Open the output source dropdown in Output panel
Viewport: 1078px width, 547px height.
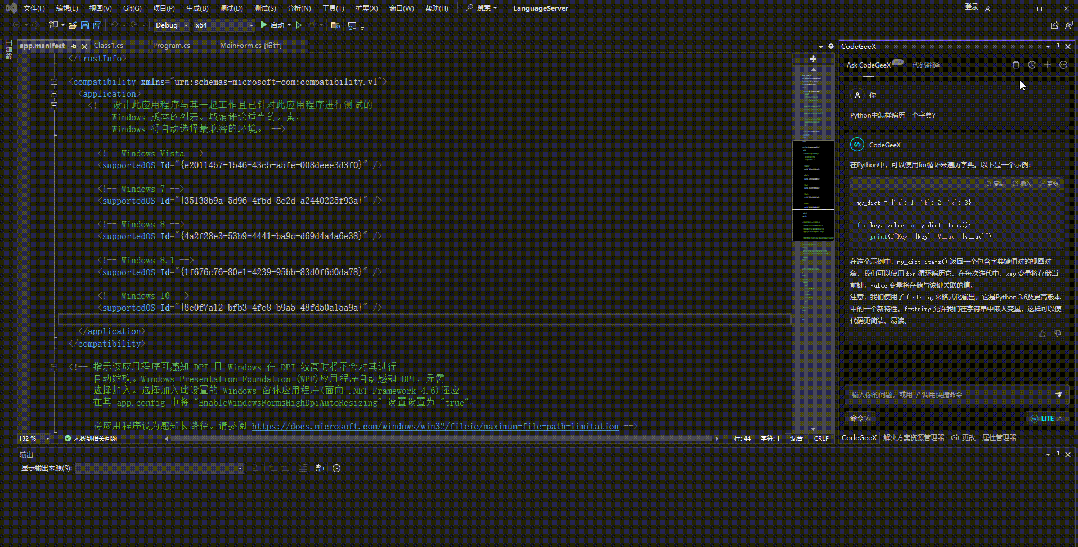click(160, 468)
